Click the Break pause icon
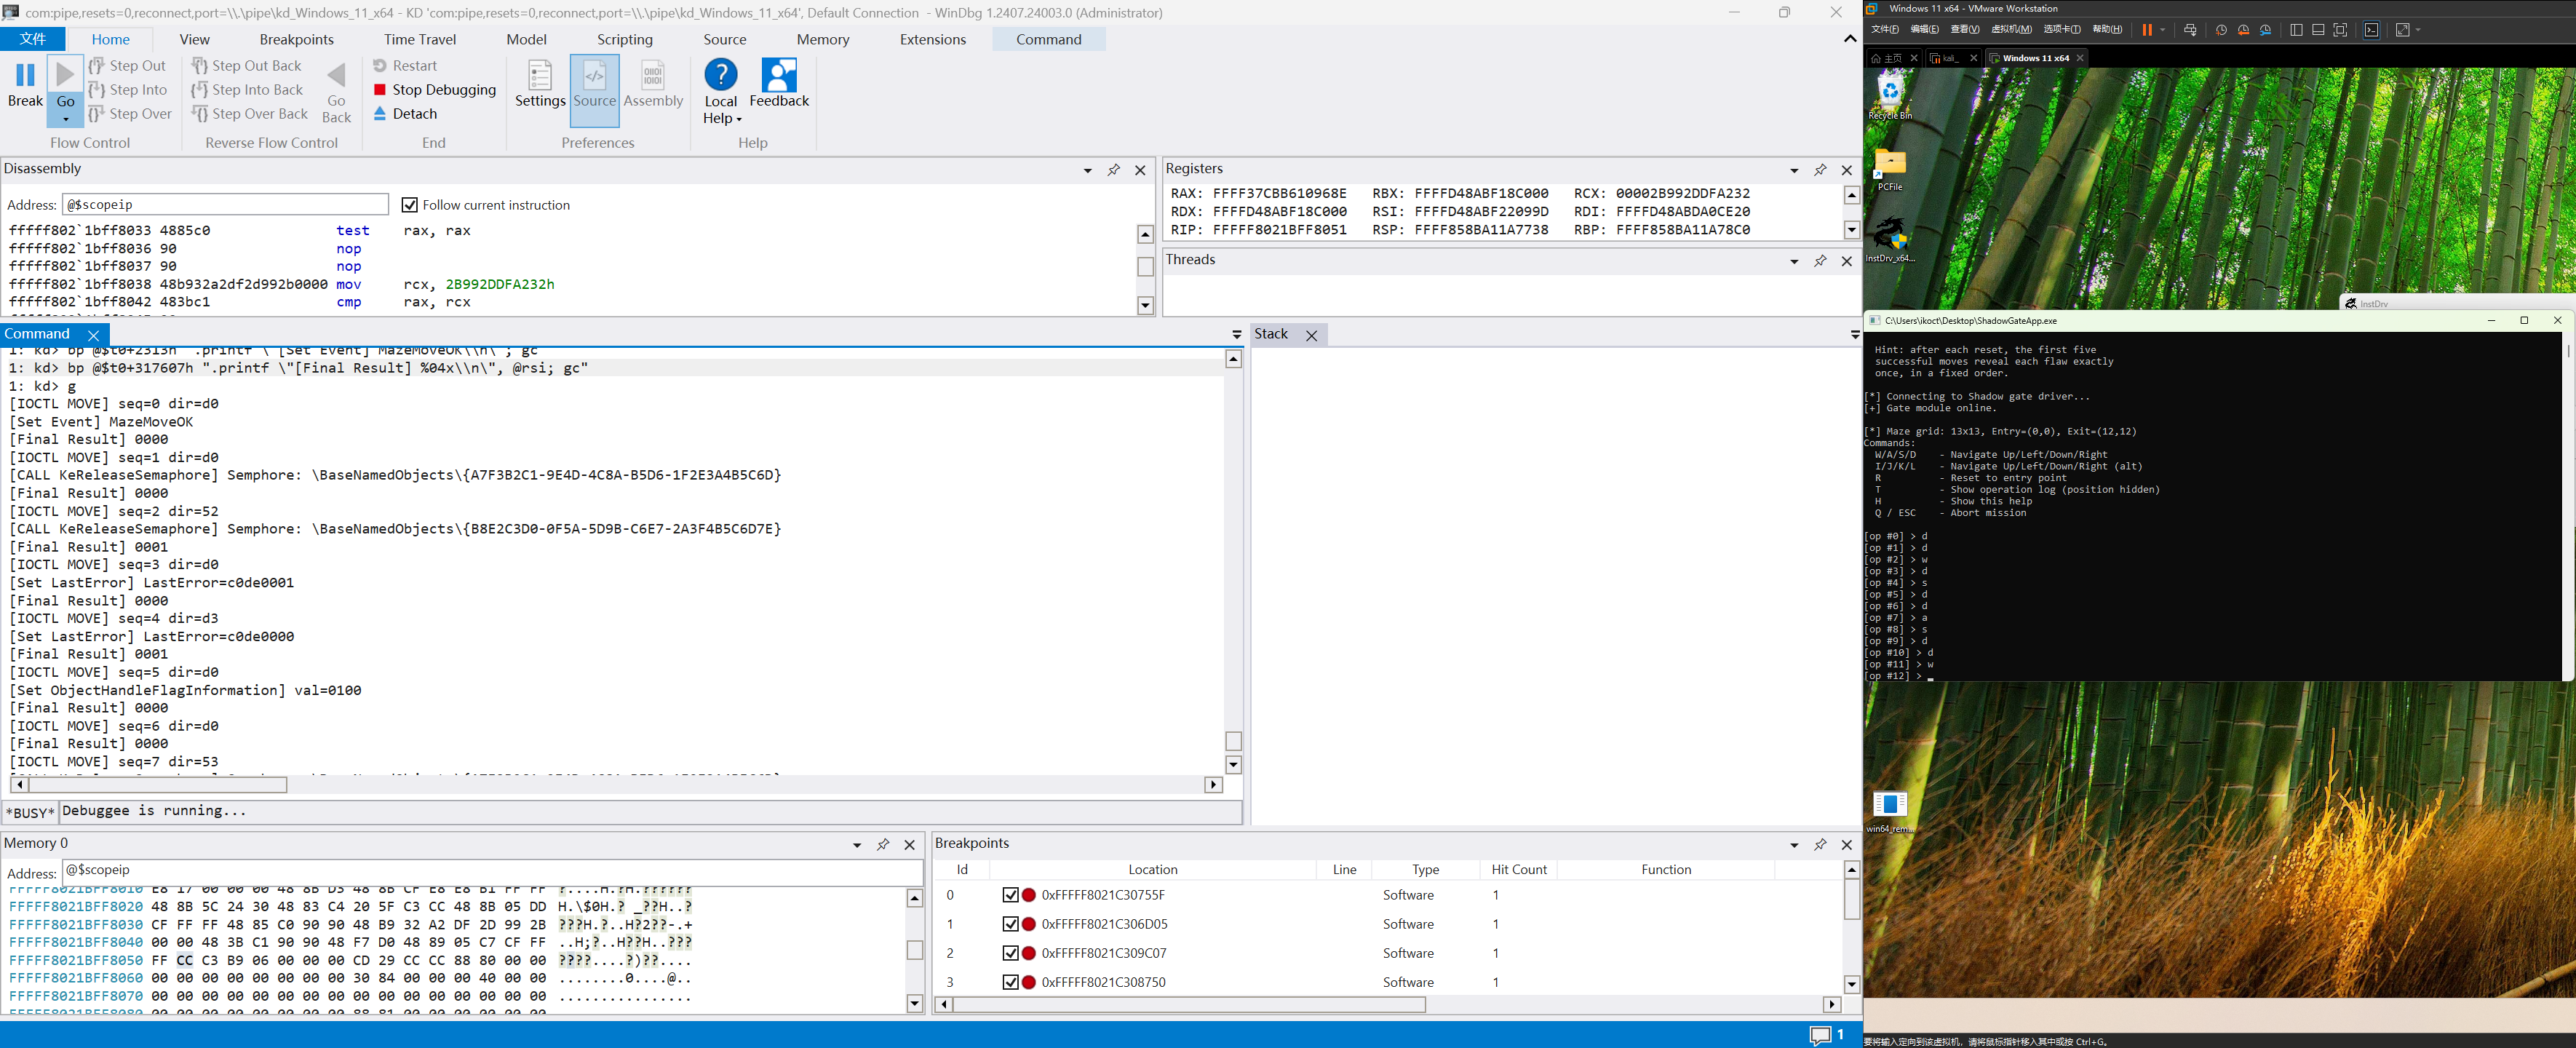The width and height of the screenshot is (2576, 1048). click(25, 76)
